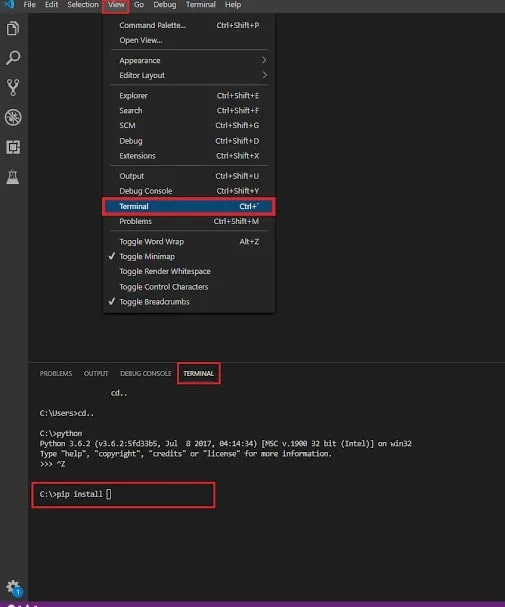Open the Edit menu
The image size is (505, 607).
[x=51, y=5]
